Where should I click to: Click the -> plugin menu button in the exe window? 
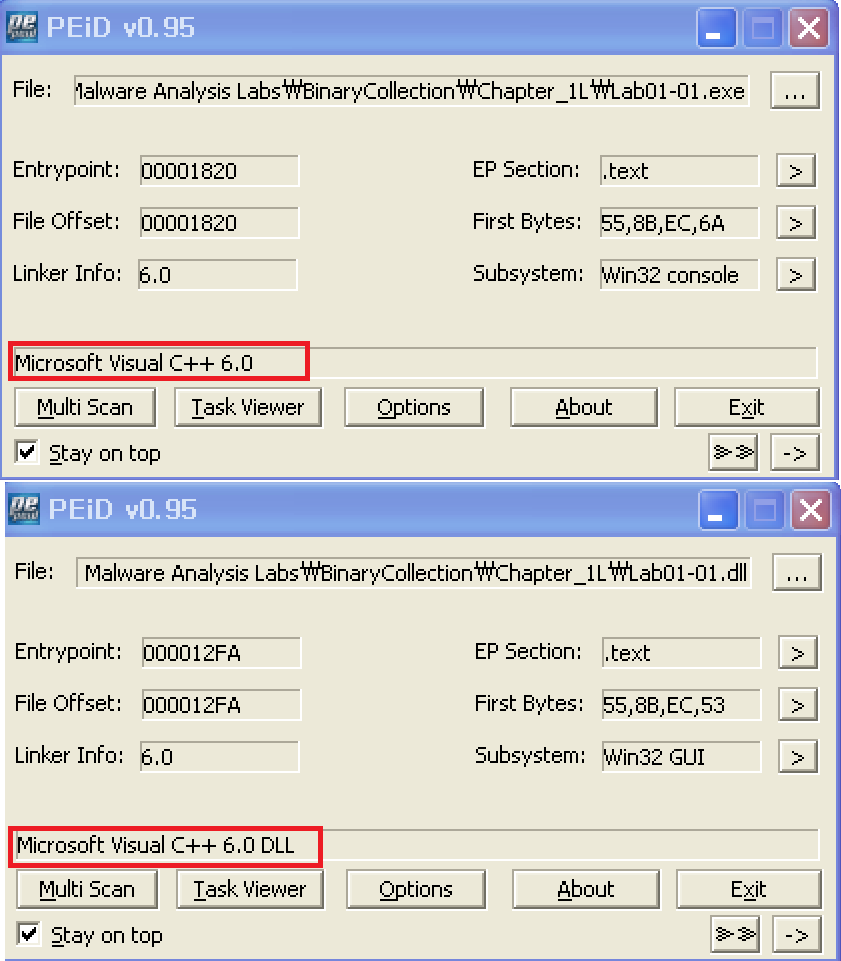794,452
